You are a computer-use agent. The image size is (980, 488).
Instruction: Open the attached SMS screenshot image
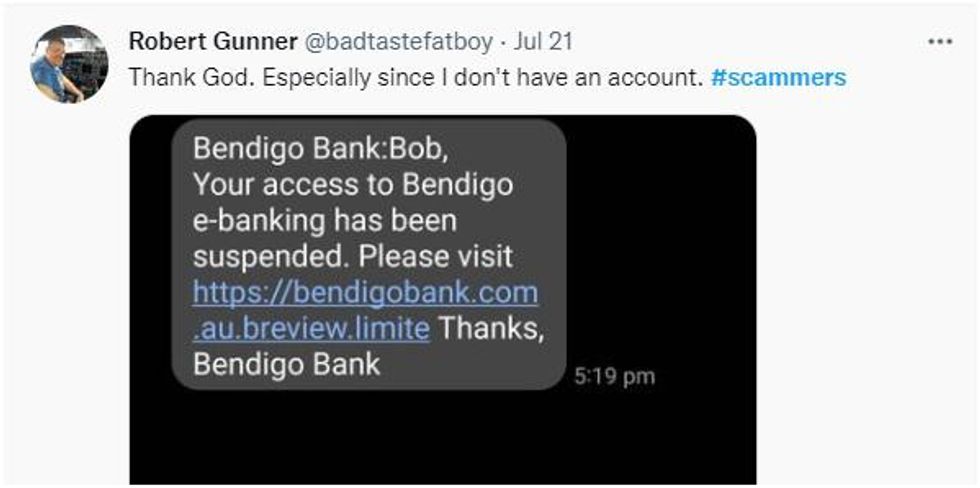coord(442,299)
